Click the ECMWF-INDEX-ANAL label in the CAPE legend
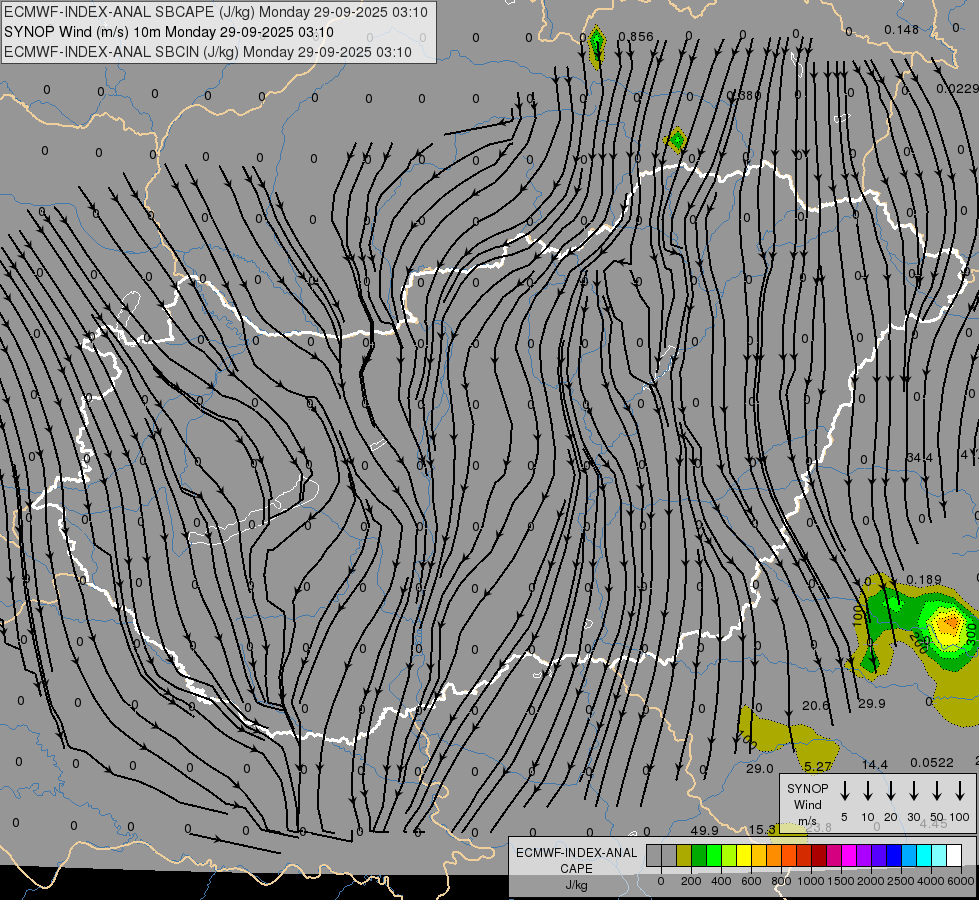This screenshot has height=900, width=979. coord(576,853)
